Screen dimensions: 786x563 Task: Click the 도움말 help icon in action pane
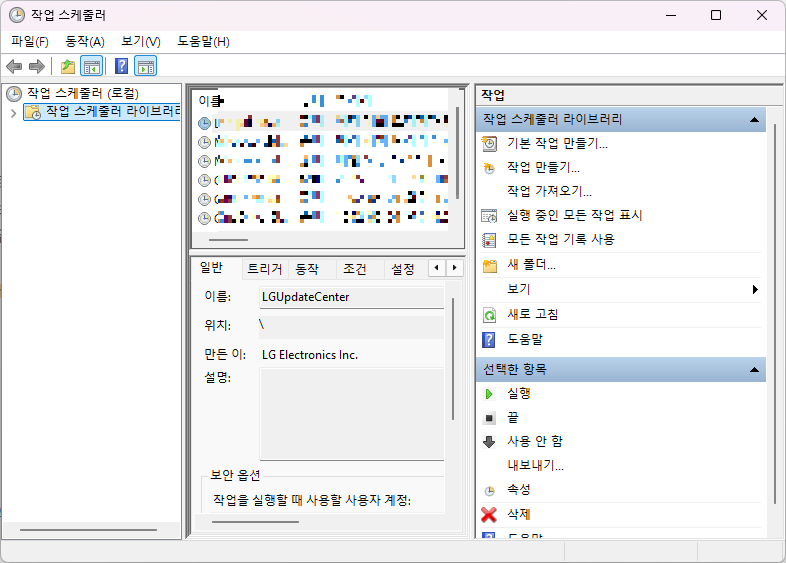click(x=489, y=339)
